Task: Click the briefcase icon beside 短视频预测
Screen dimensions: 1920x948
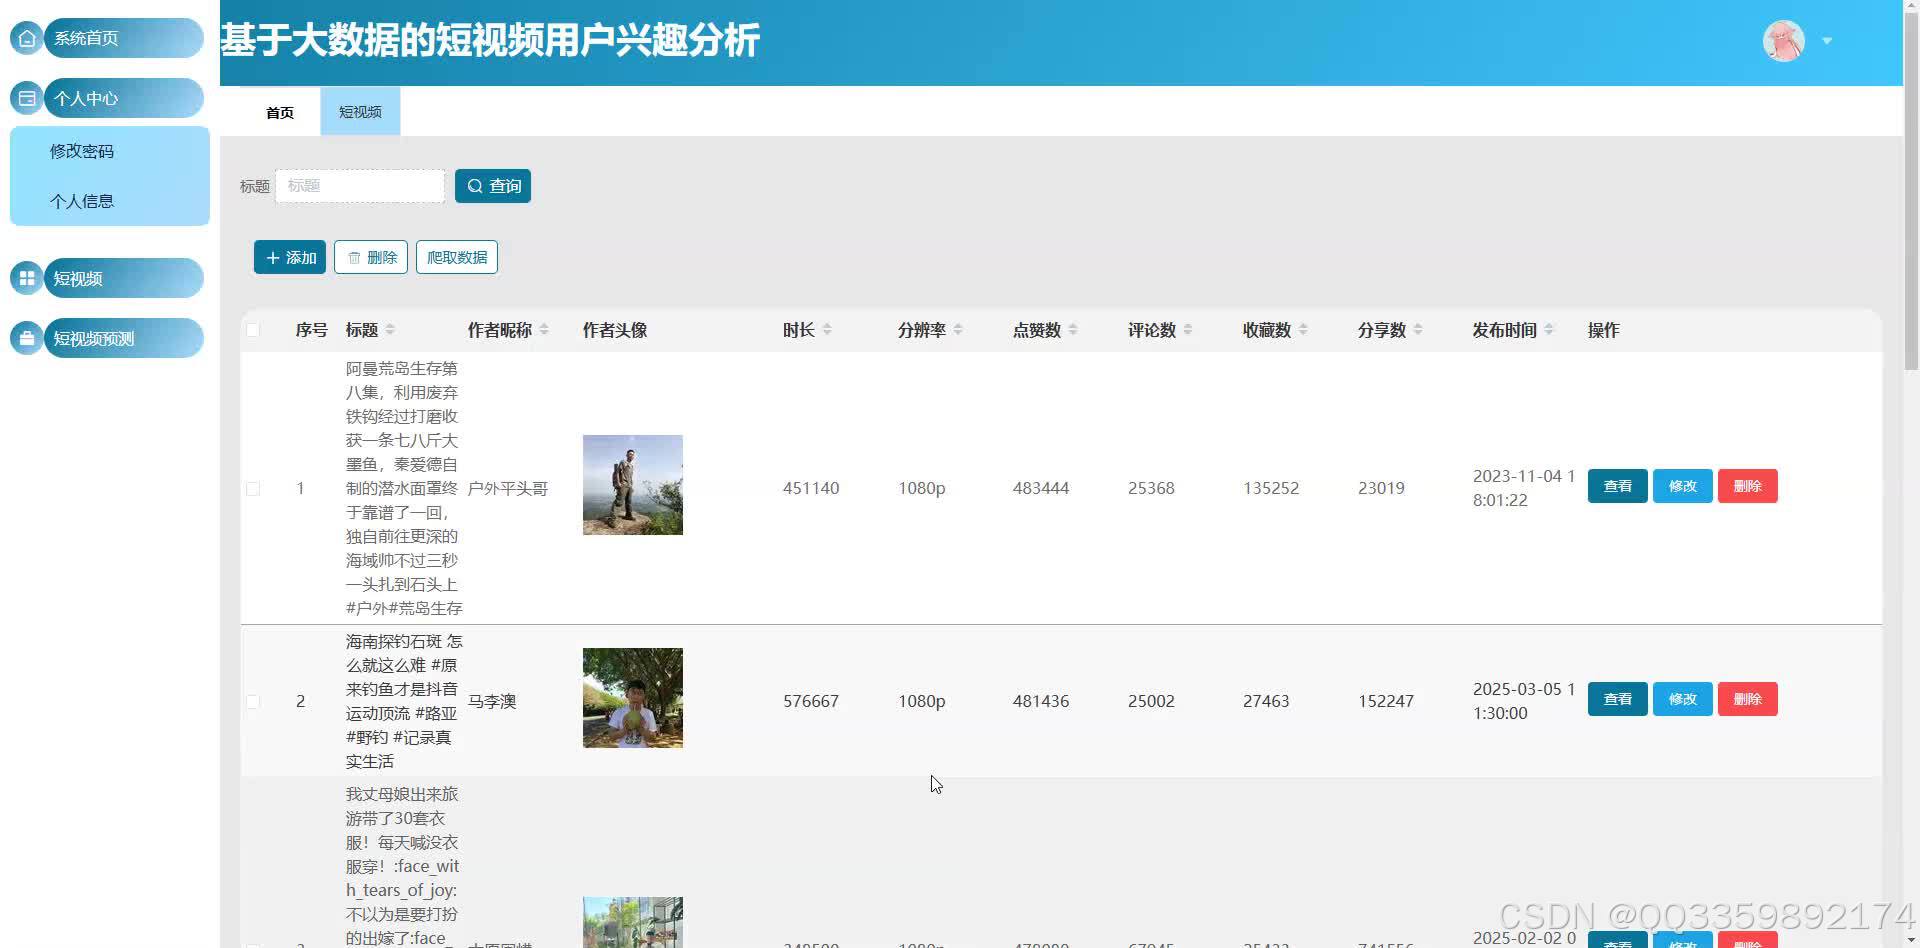Action: (x=27, y=338)
